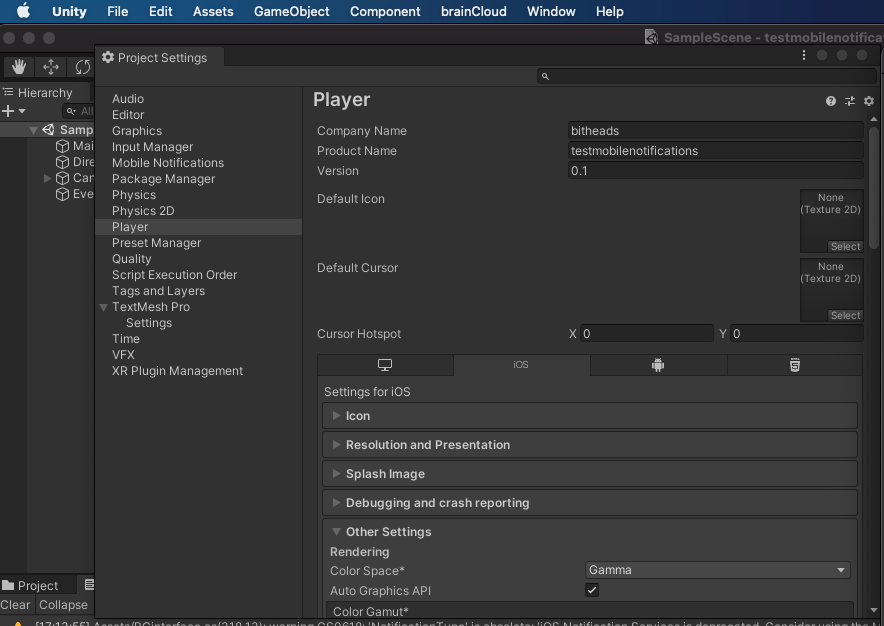Click the Company Name input field

pyautogui.click(x=715, y=131)
